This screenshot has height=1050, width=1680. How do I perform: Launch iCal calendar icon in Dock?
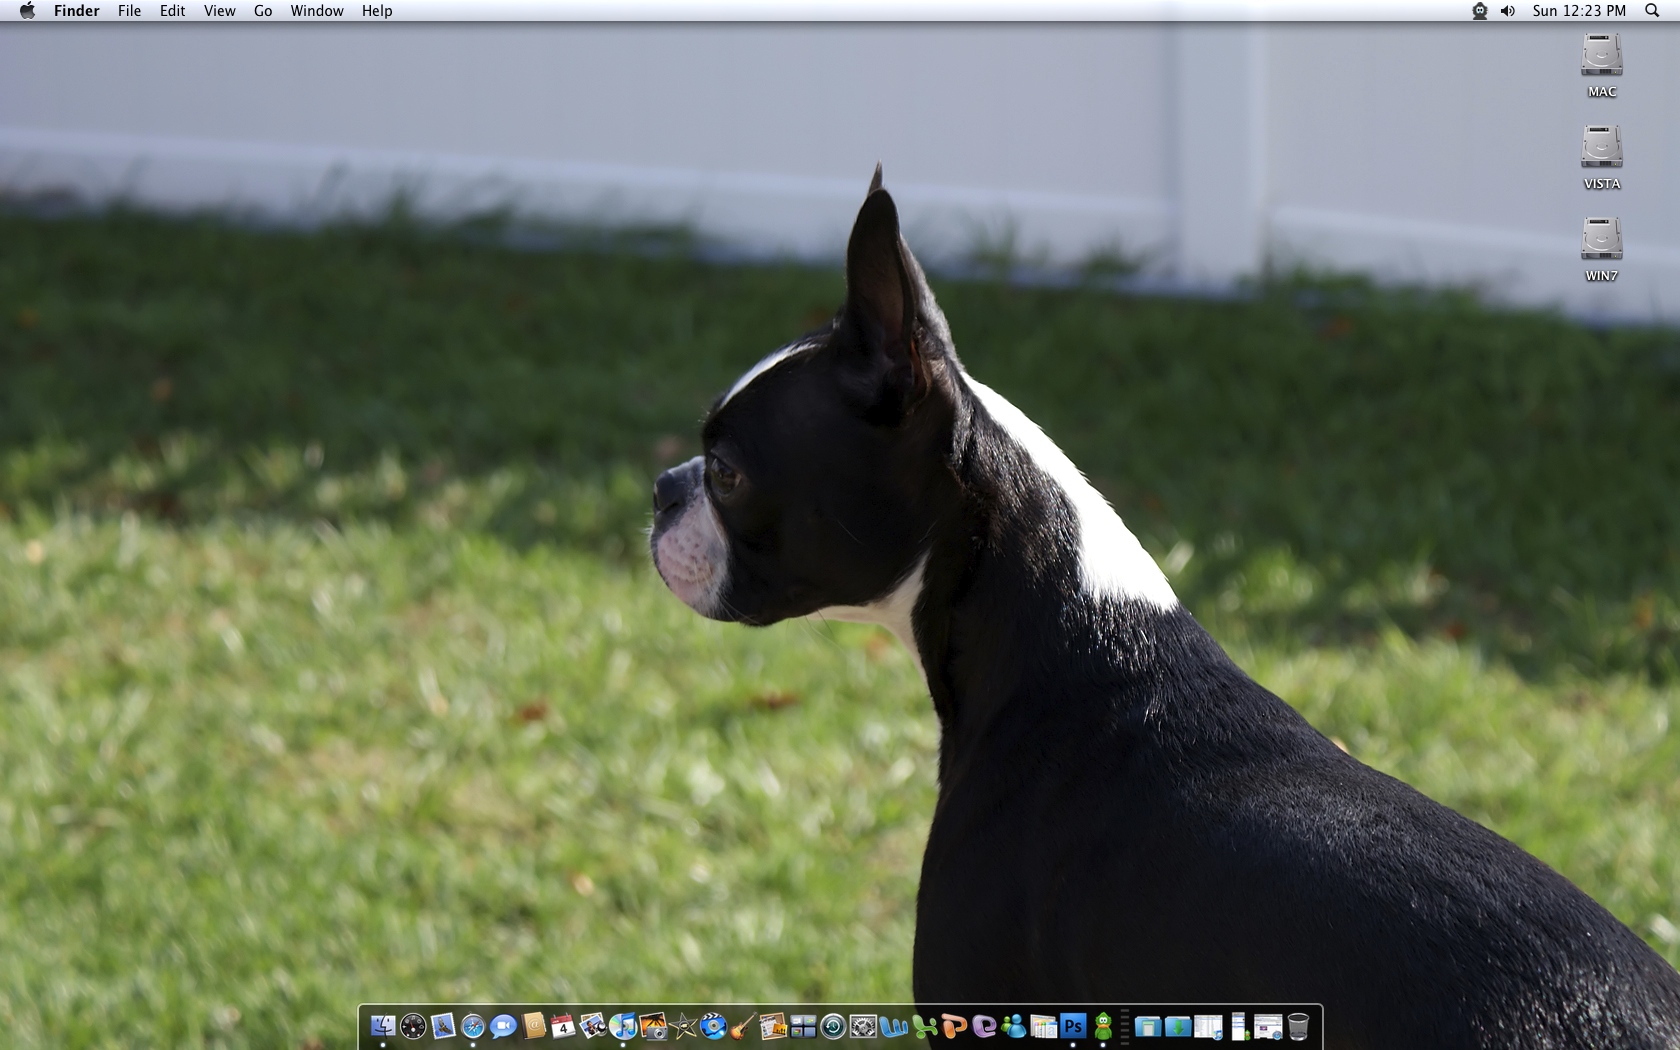pyautogui.click(x=563, y=1026)
